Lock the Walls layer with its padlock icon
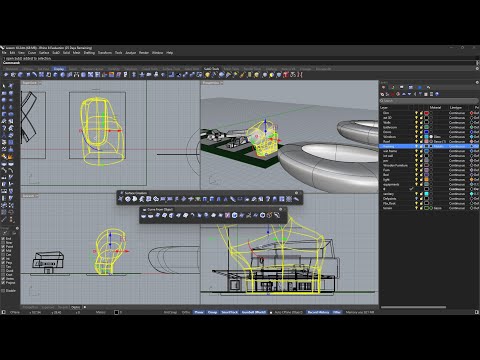This screenshot has width=480, height=360. click(421, 122)
